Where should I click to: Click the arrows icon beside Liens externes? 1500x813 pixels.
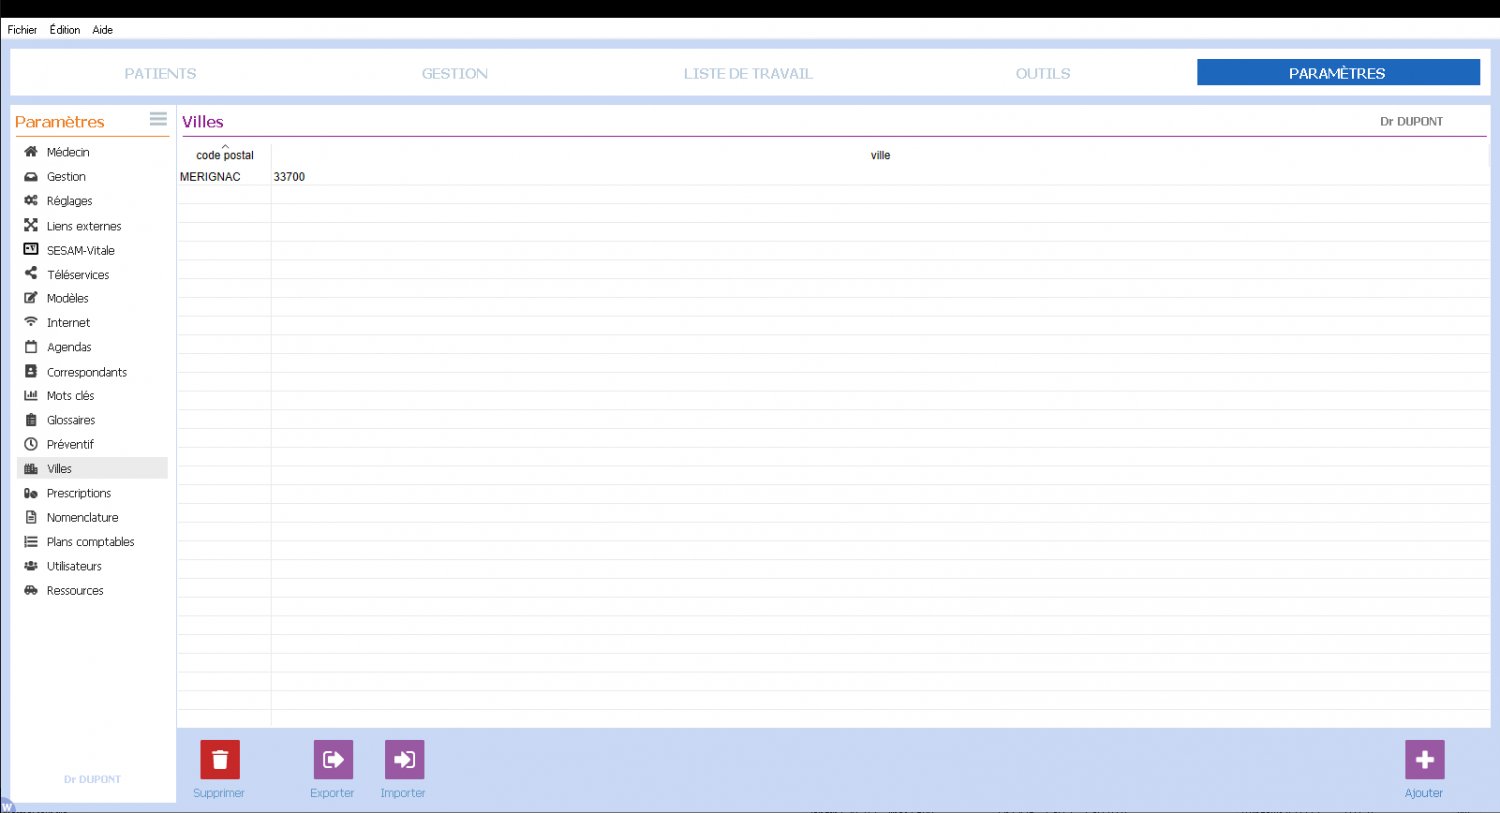31,225
